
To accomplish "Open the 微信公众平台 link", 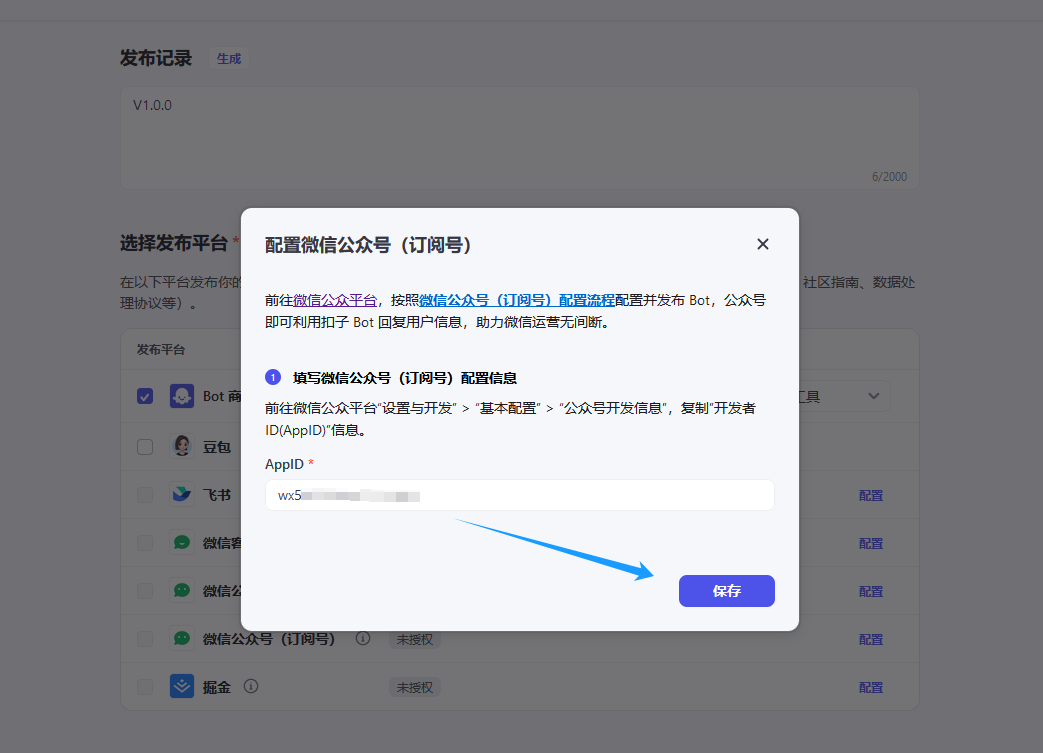I will [x=335, y=300].
